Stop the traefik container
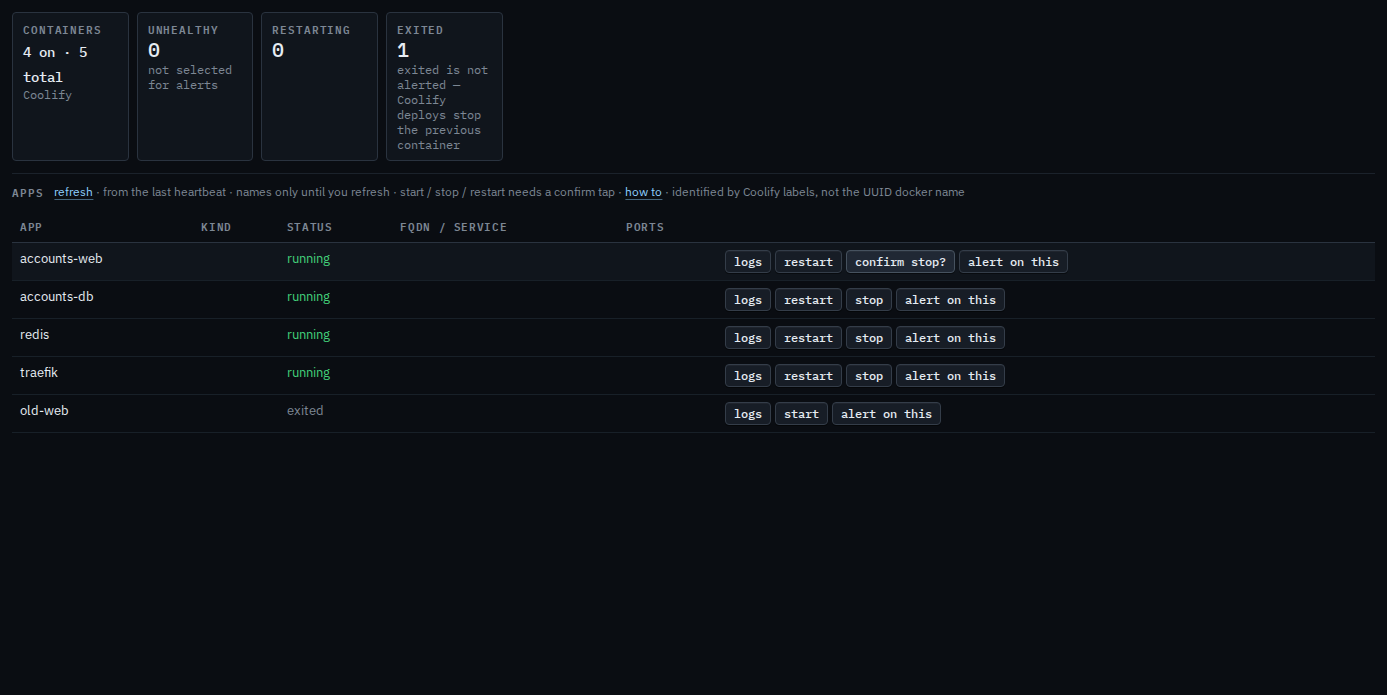 coord(869,376)
